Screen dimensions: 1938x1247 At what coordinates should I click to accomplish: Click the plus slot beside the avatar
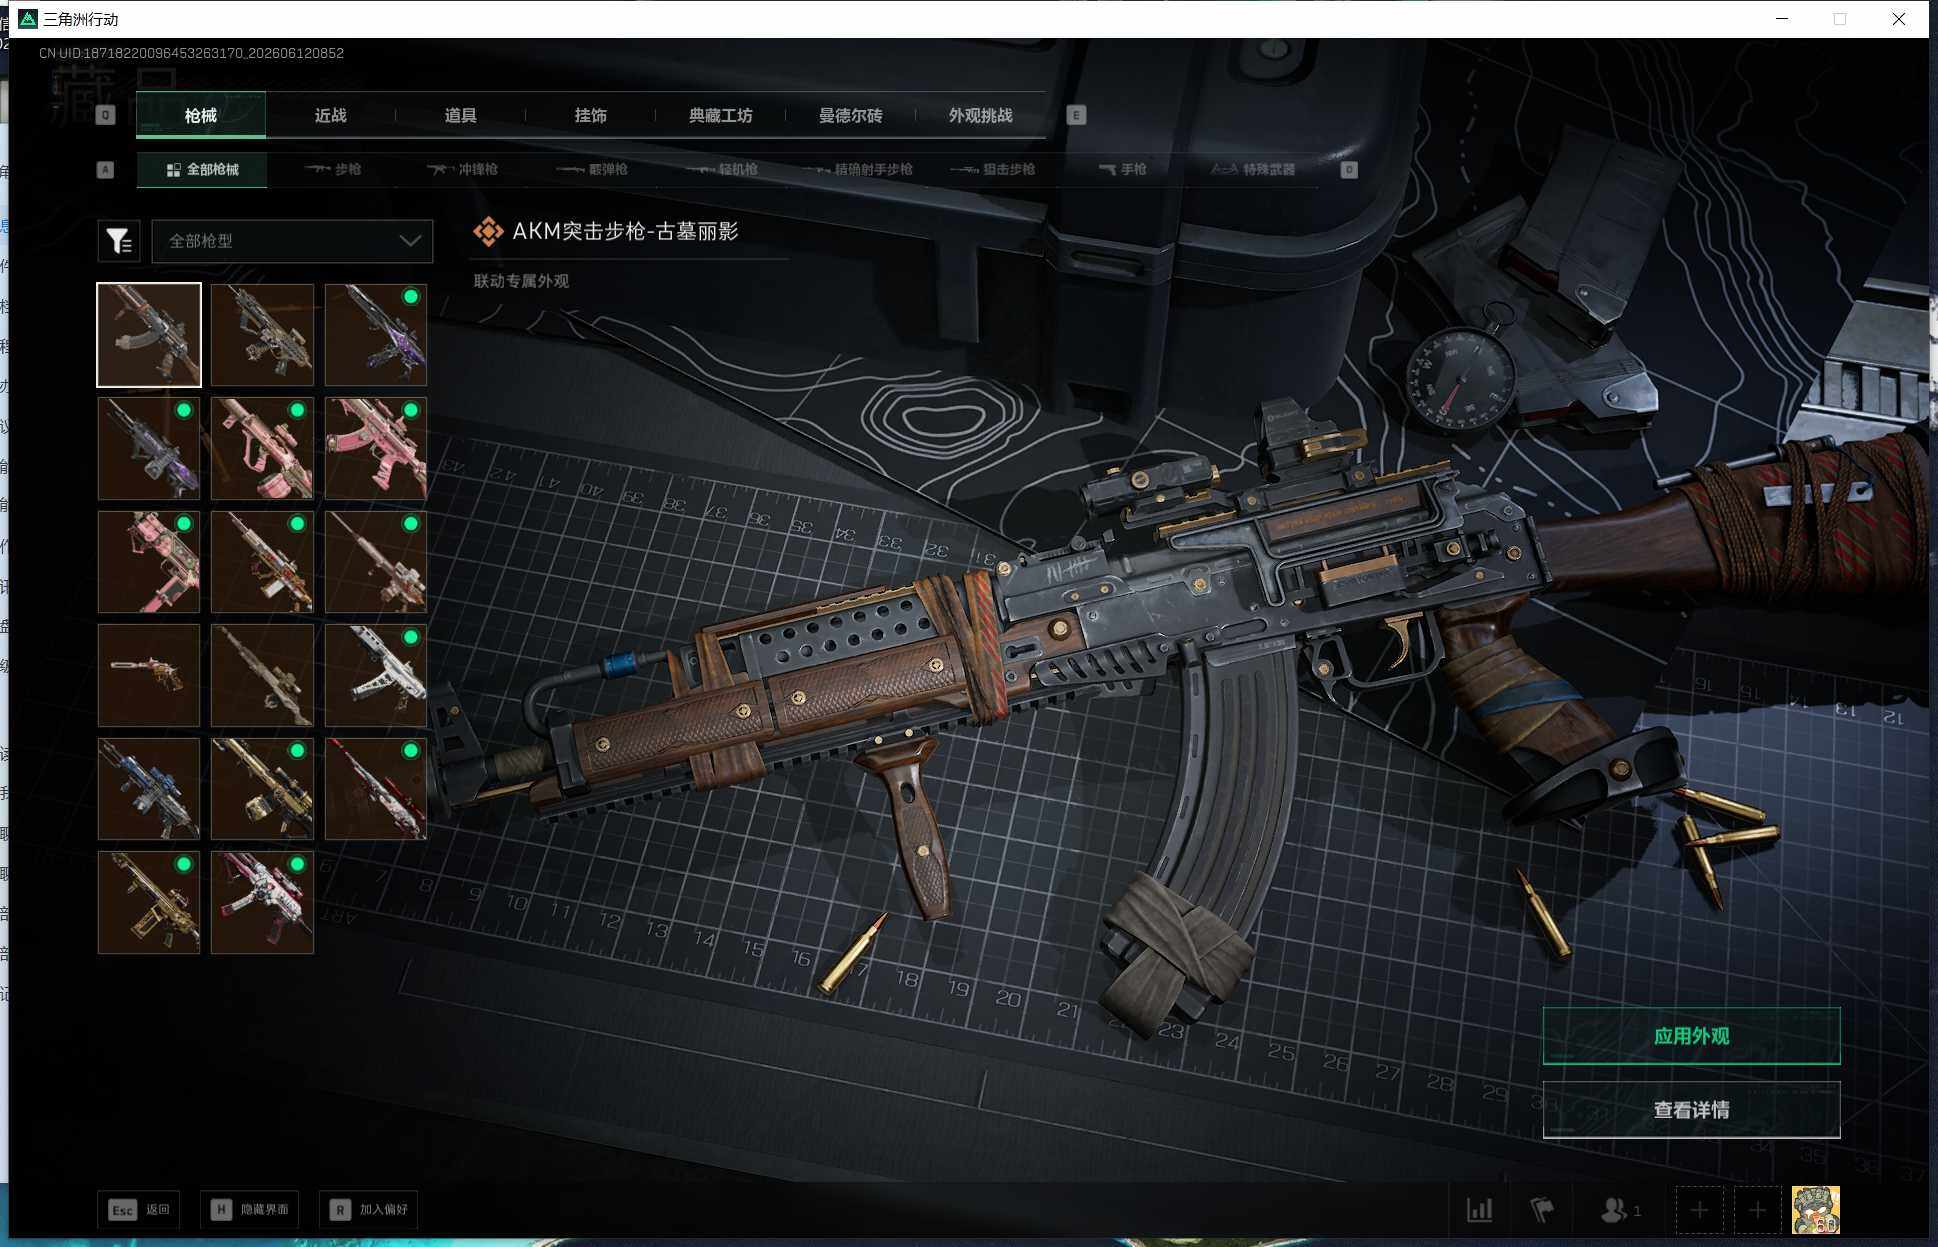click(x=1757, y=1210)
